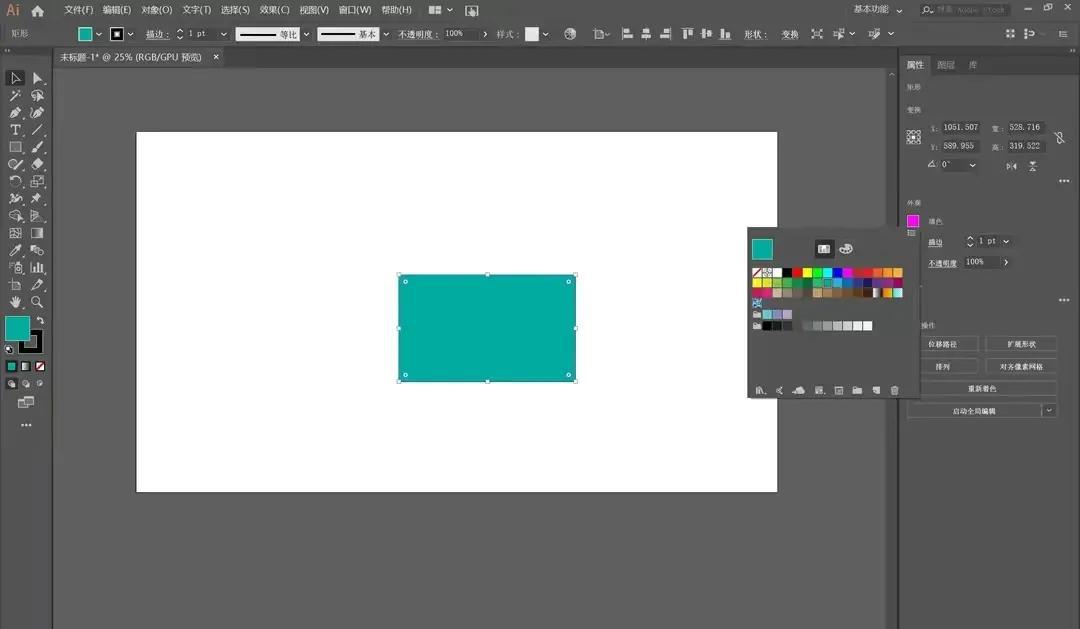The image size is (1080, 629).
Task: Click the Home icon in top bar
Action: 37,10
